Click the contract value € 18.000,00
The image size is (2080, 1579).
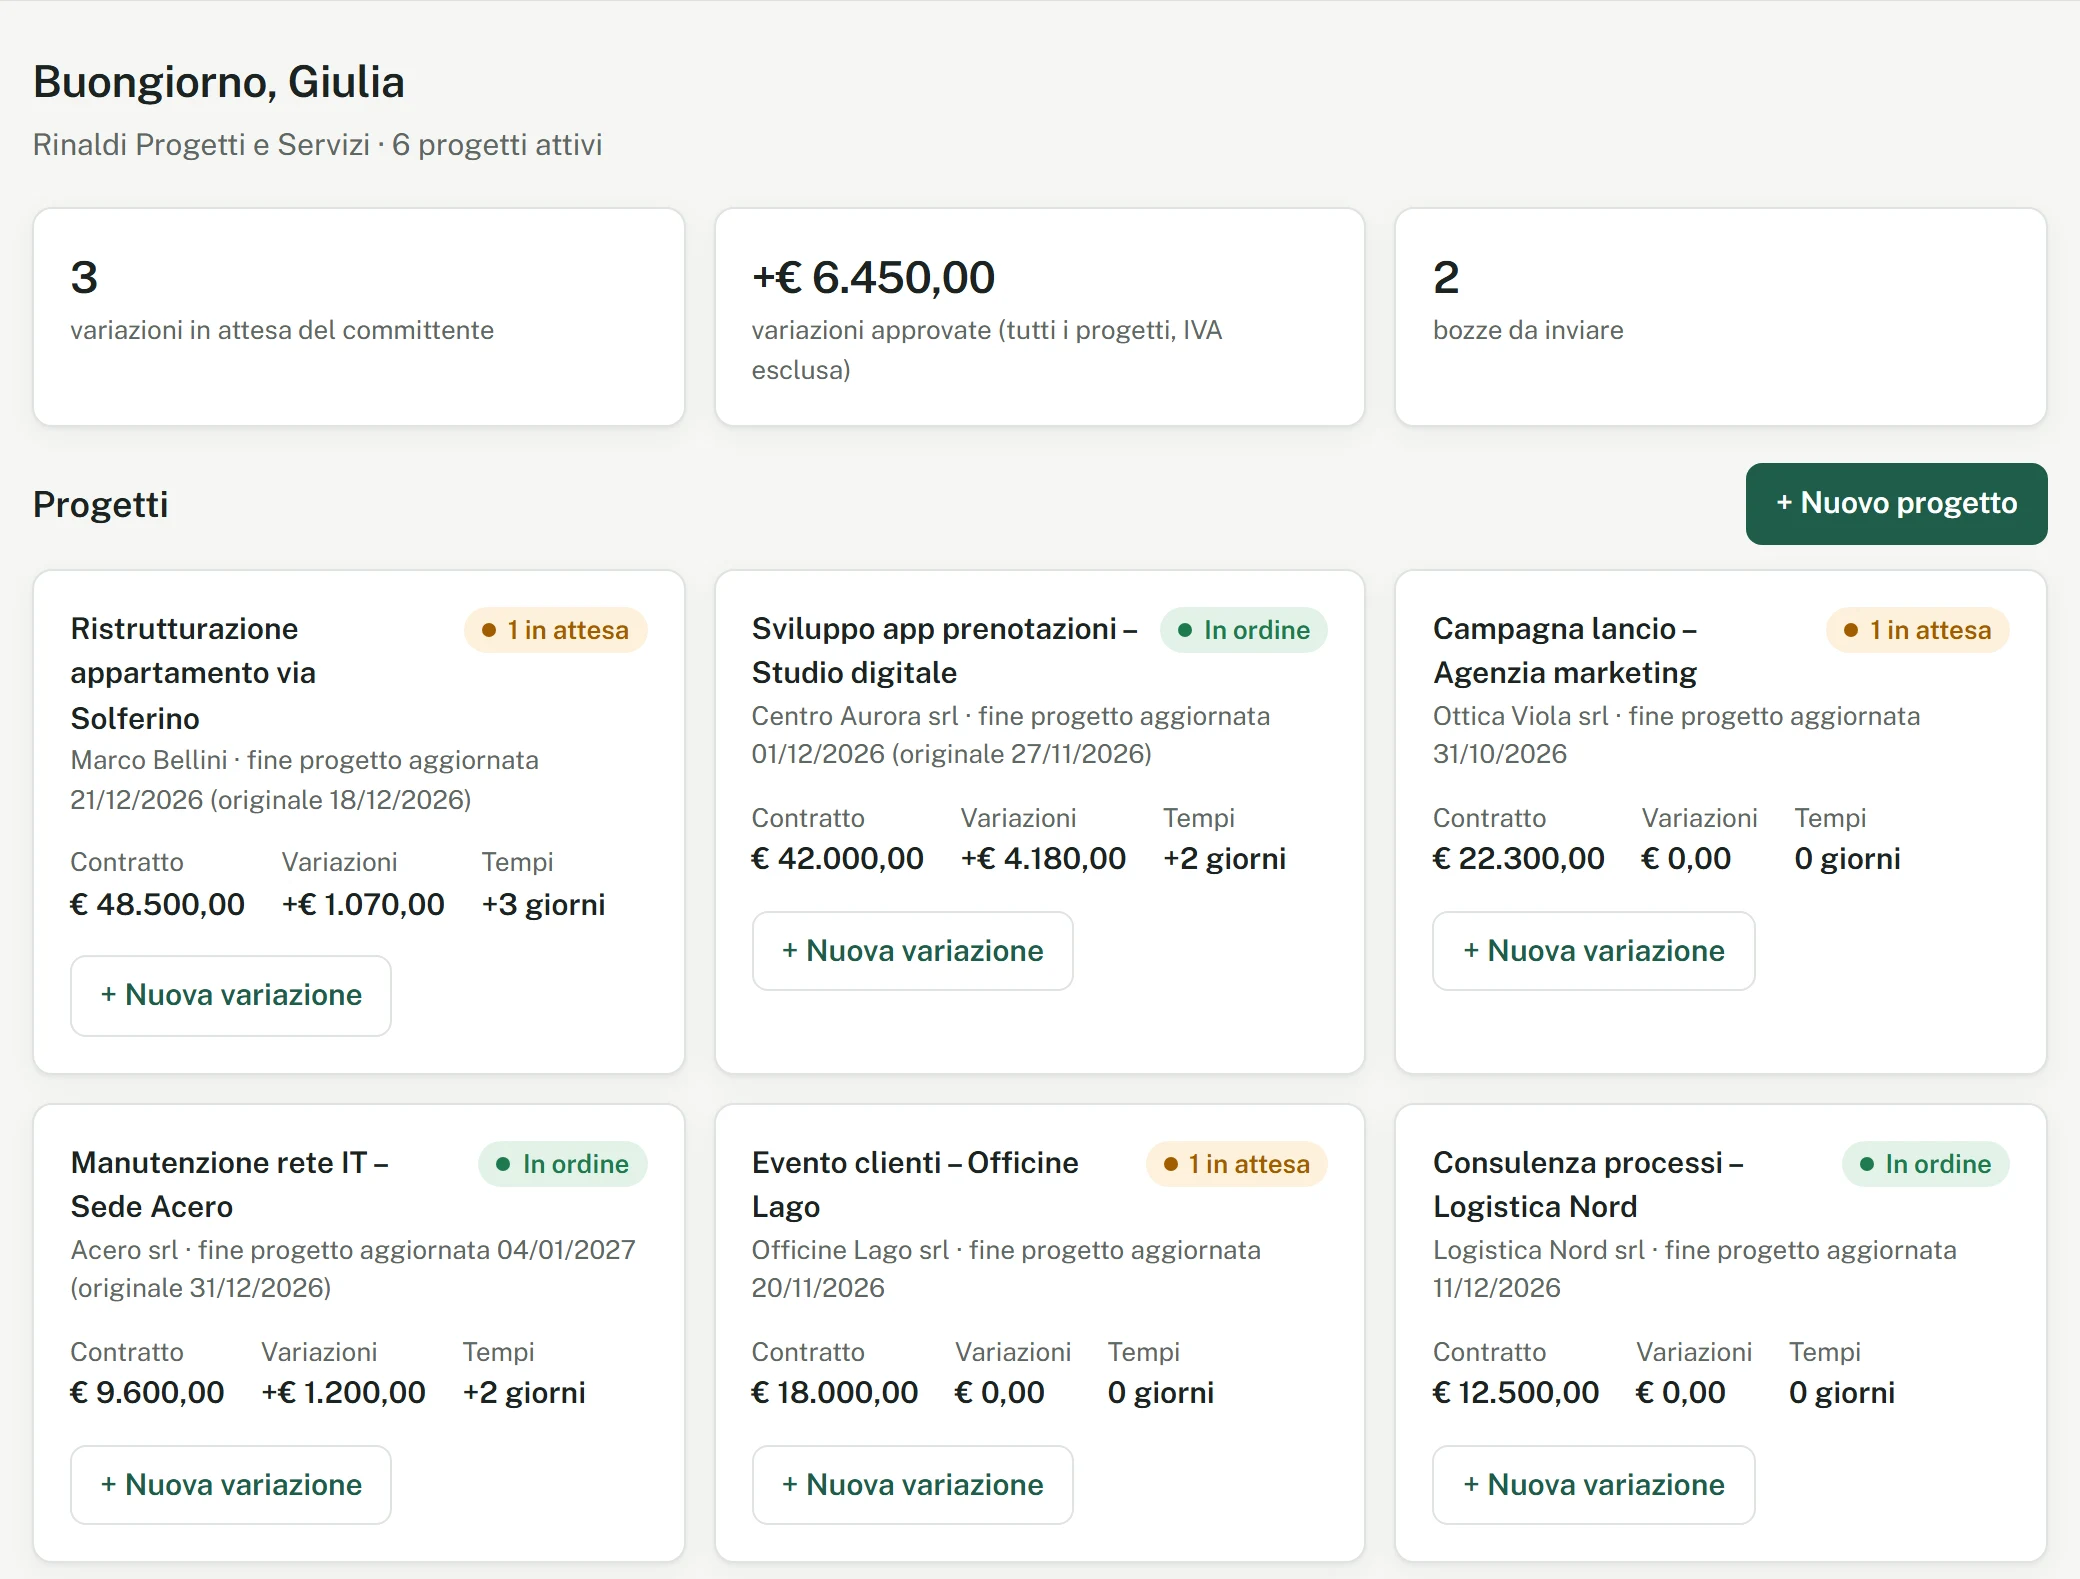point(834,1393)
